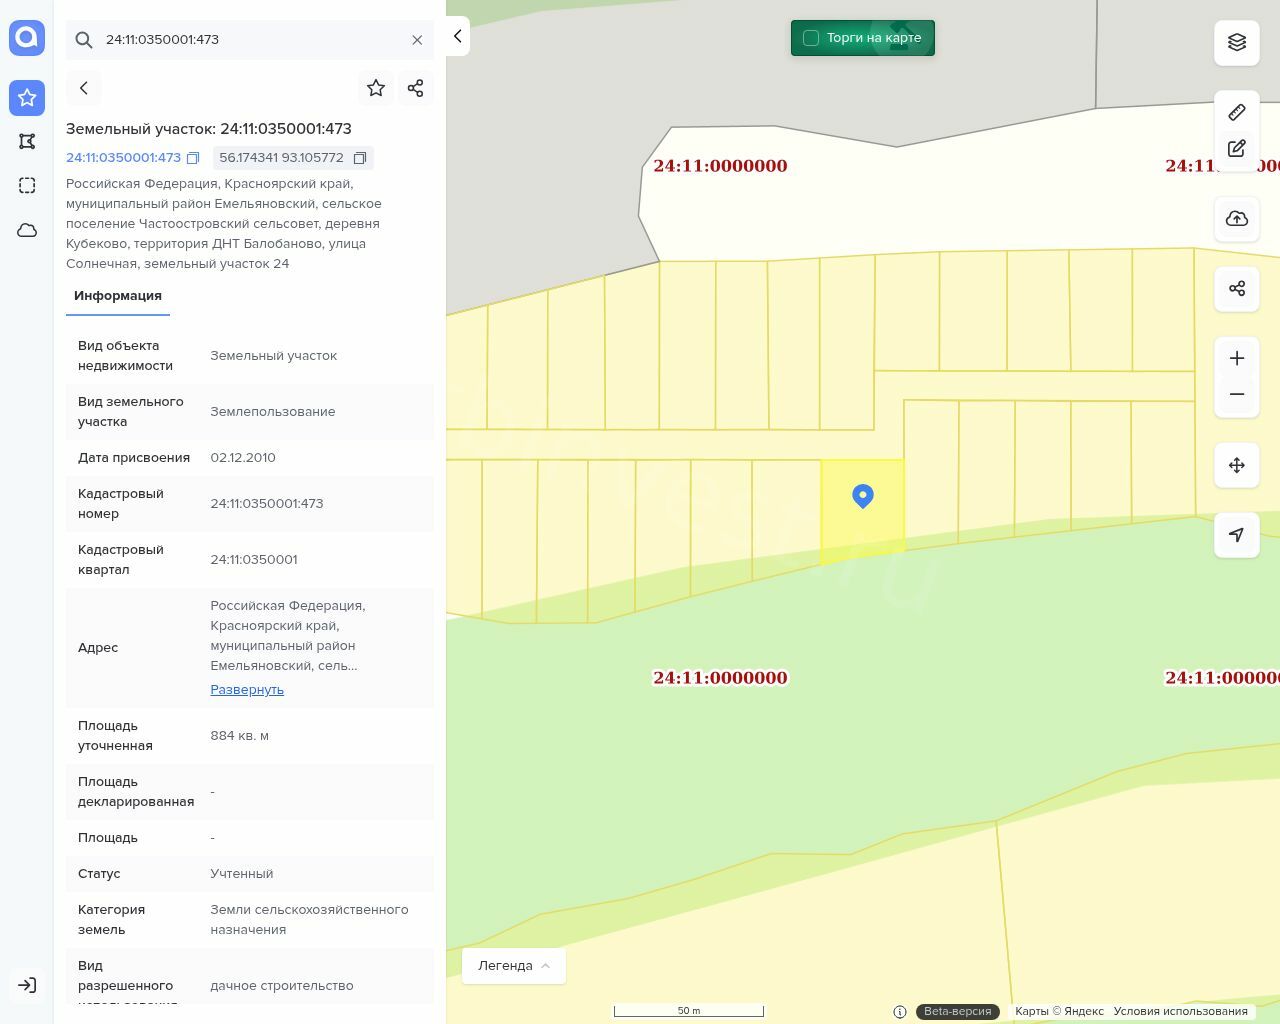Open the map layers panel

(1237, 42)
